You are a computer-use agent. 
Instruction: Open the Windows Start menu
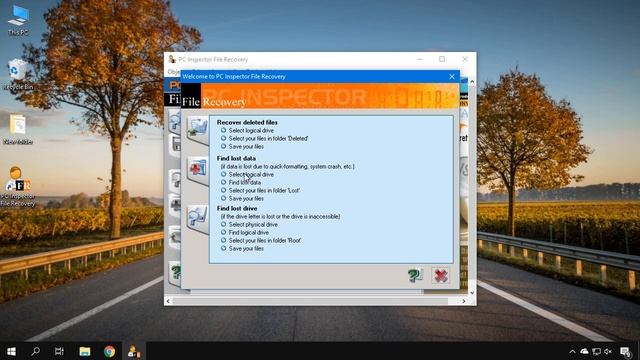pyautogui.click(x=11, y=351)
